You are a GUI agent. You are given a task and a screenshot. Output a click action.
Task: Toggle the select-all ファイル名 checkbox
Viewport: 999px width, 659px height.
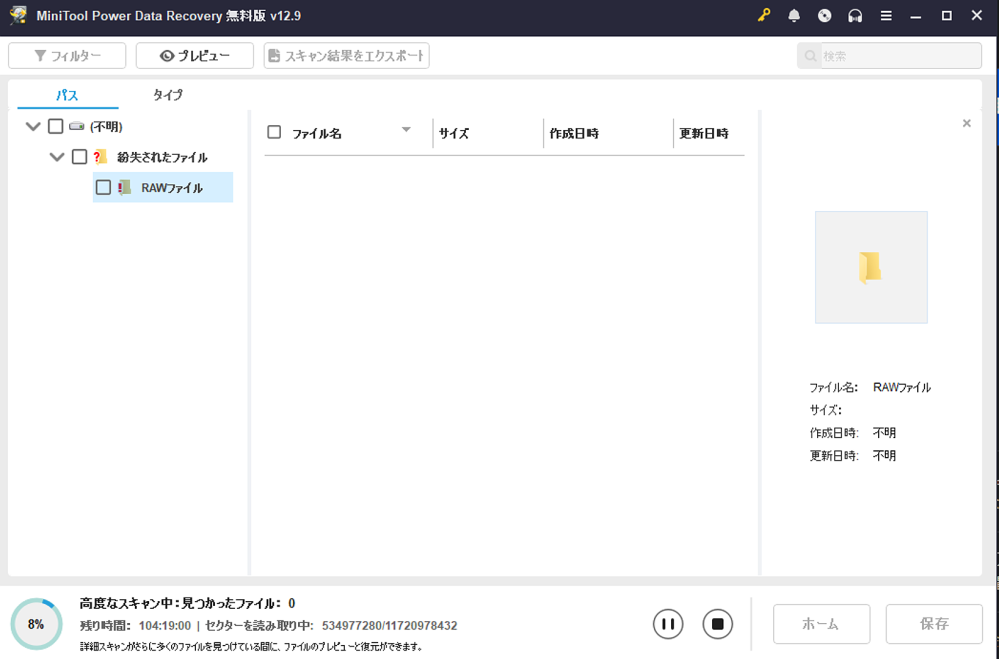274,133
